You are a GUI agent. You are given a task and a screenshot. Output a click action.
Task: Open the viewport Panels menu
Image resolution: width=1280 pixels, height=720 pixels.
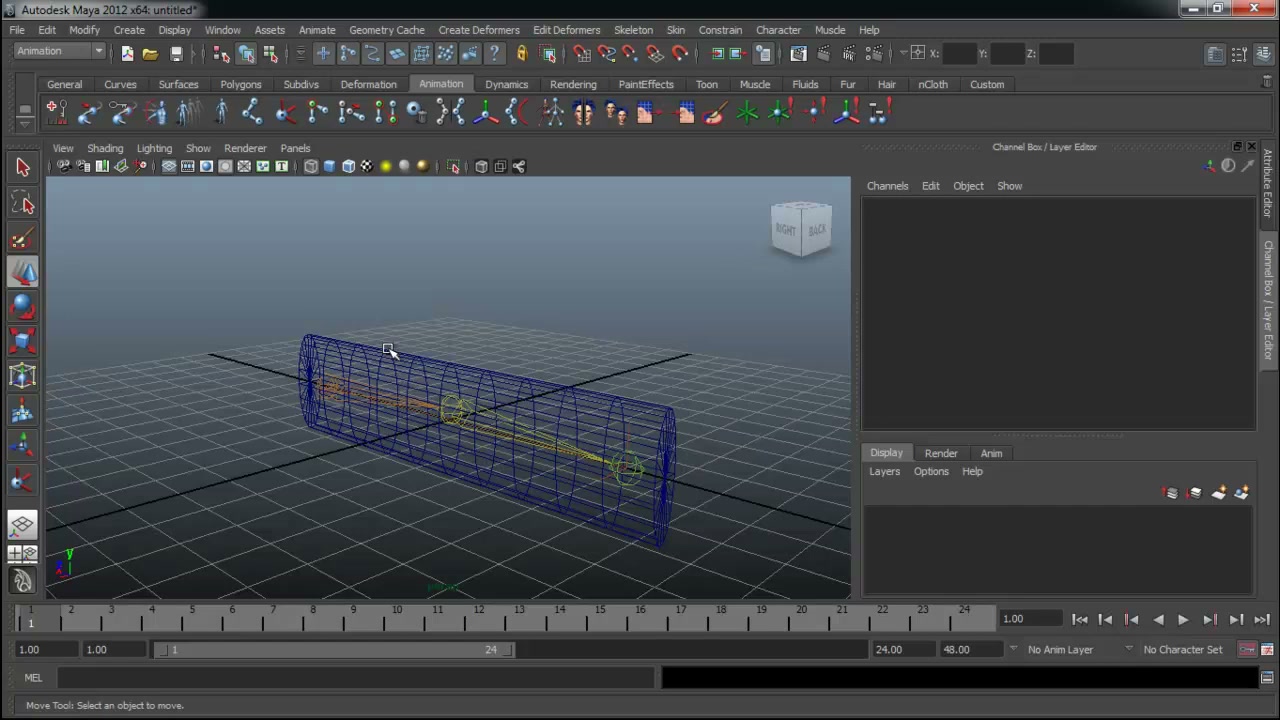295,148
